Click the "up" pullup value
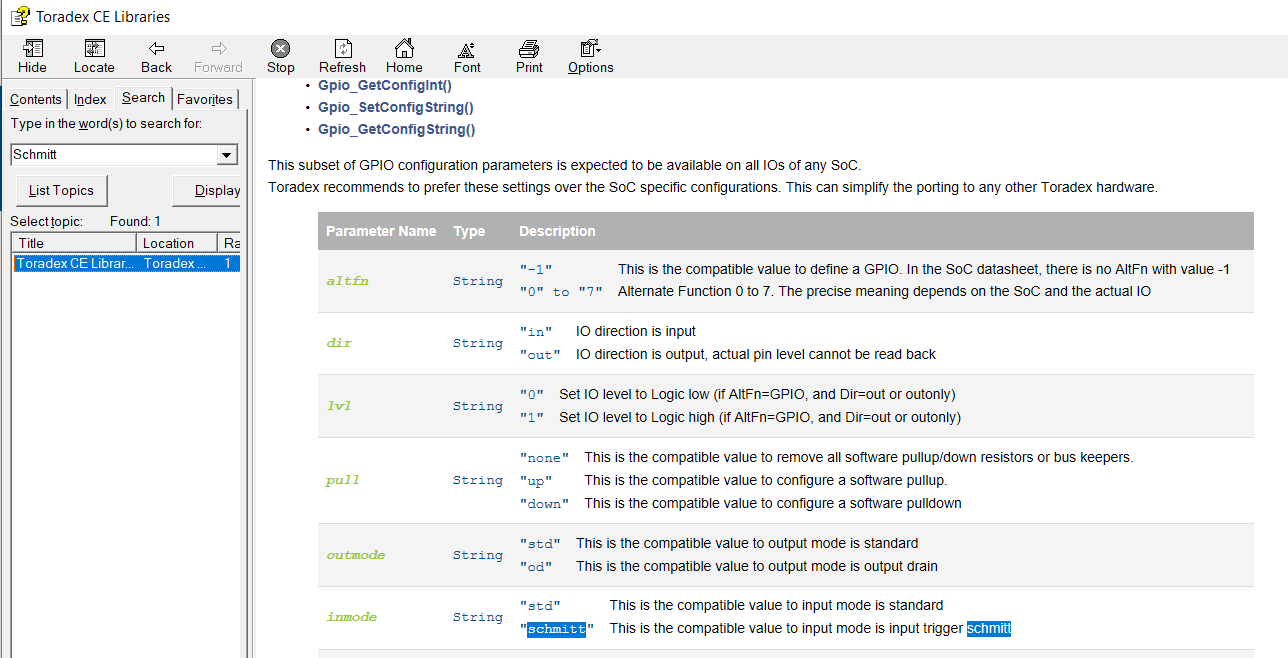Viewport: 1288px width, 658px height. coord(535,481)
